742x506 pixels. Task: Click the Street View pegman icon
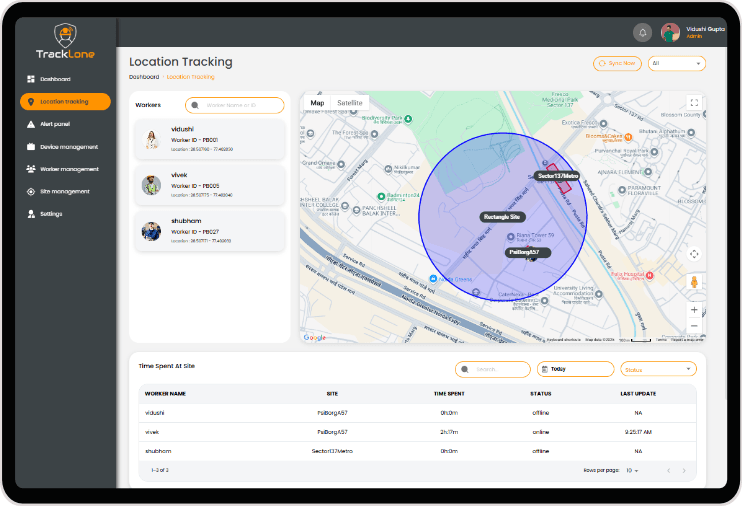(694, 282)
